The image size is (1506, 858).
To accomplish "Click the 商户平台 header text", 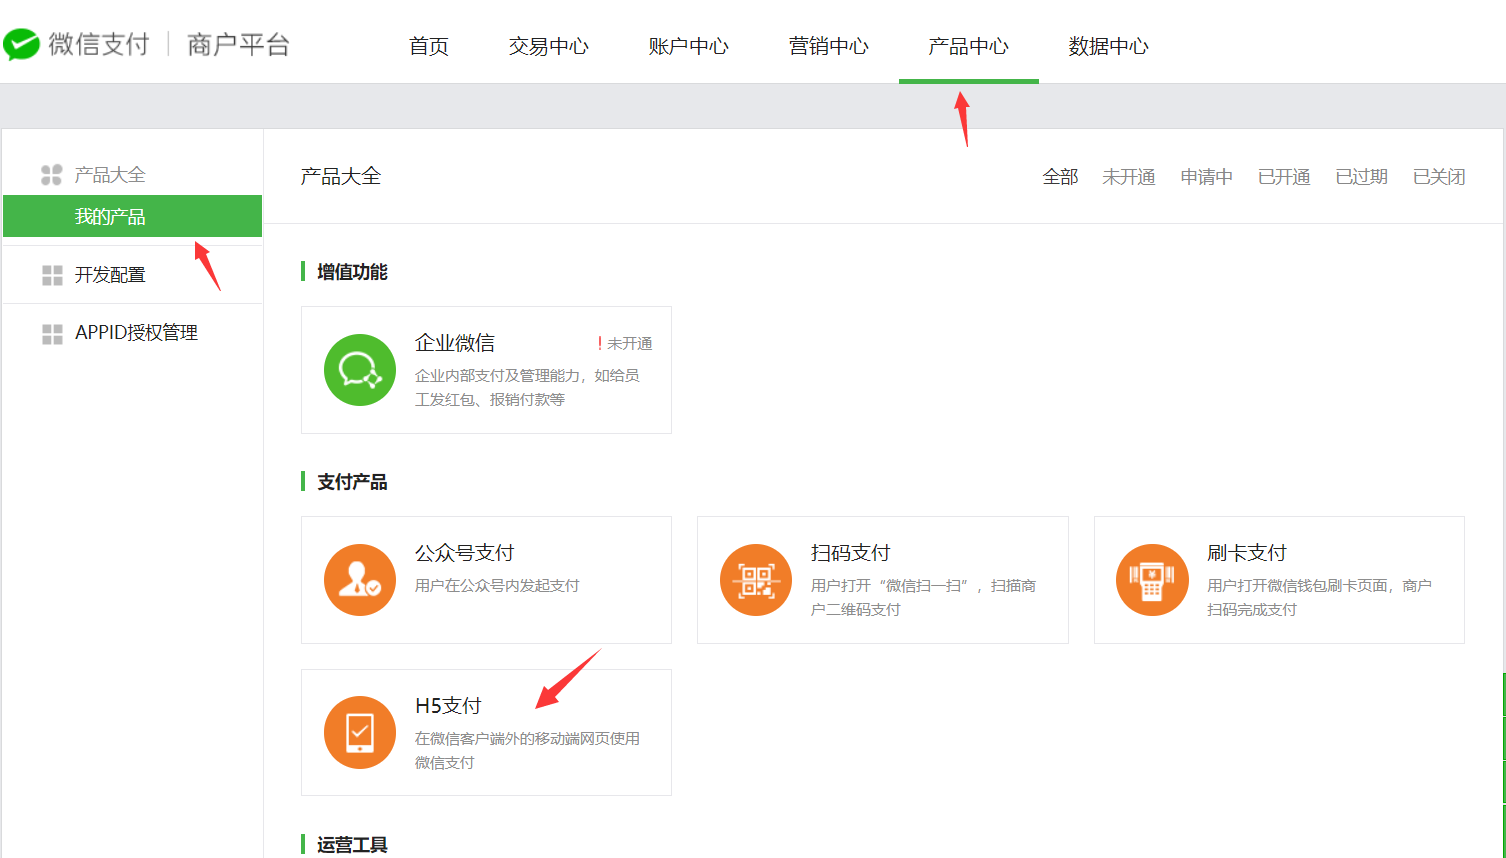I will point(238,45).
